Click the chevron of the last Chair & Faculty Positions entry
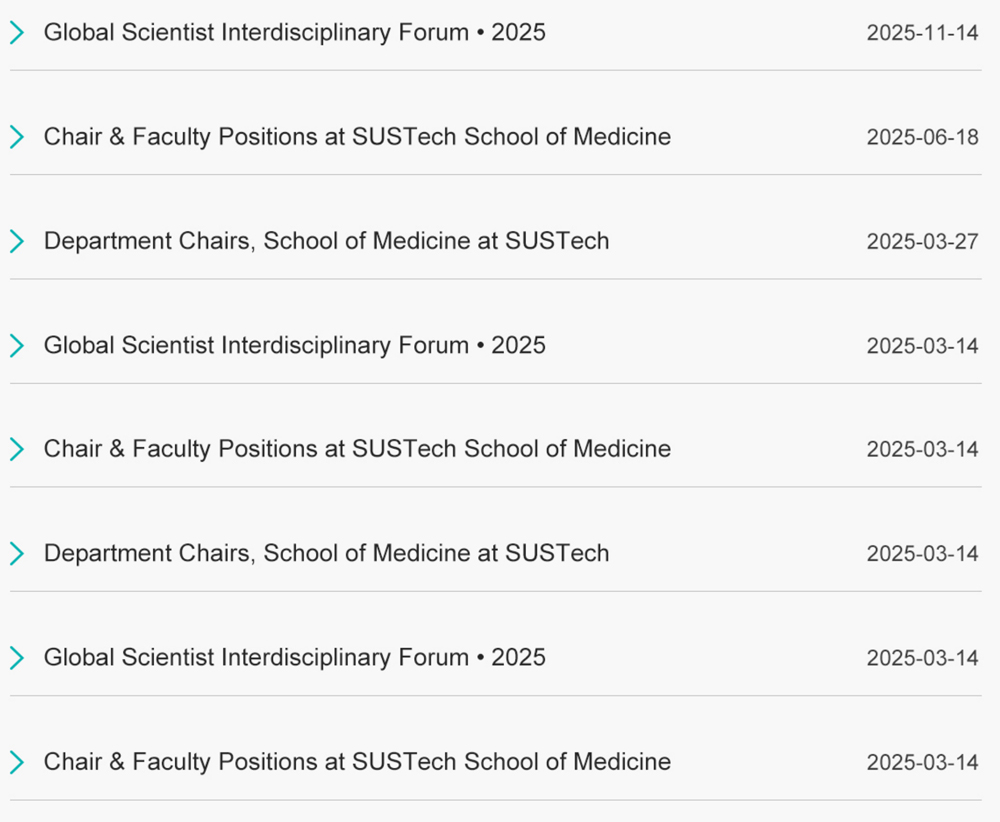 pyautogui.click(x=17, y=762)
